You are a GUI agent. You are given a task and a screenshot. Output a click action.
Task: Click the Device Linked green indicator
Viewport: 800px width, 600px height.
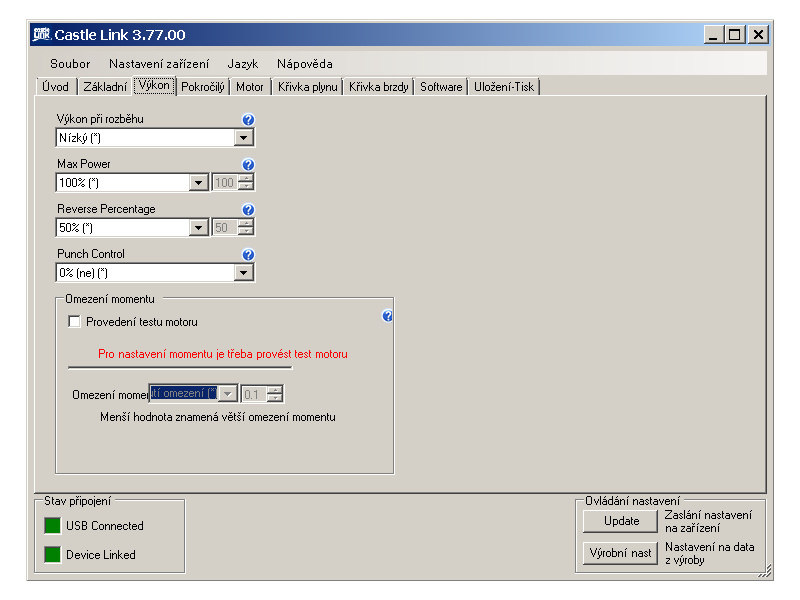pos(52,555)
